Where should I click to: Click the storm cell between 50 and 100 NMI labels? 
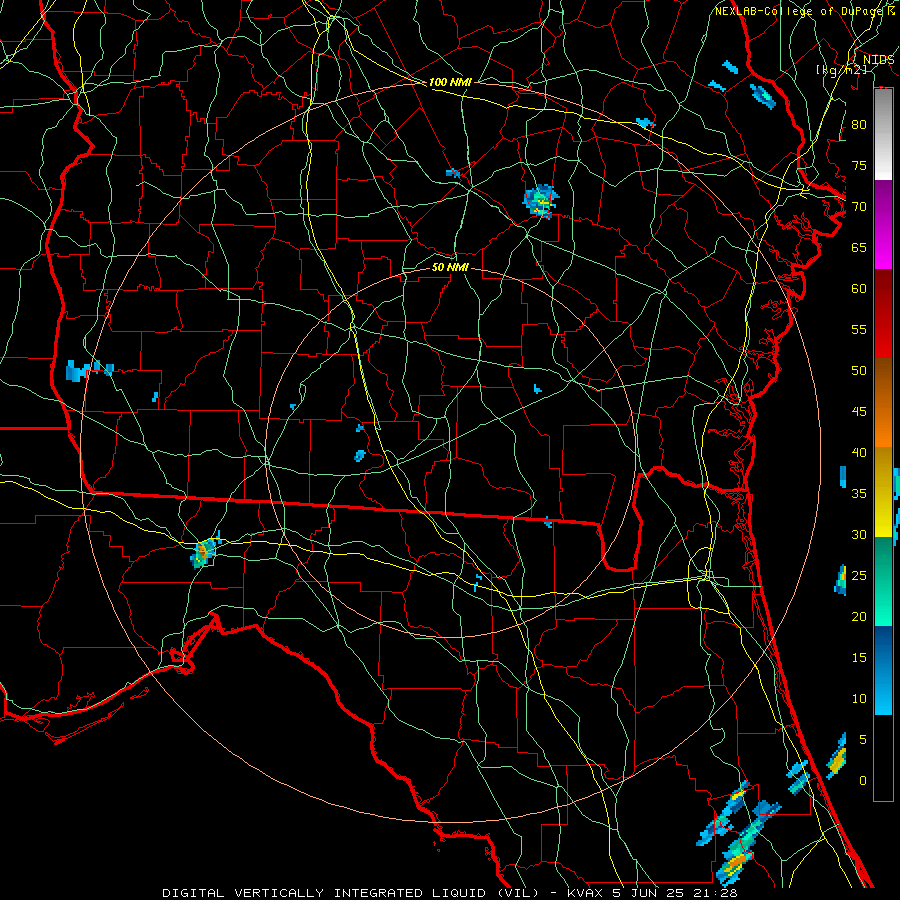tap(541, 201)
